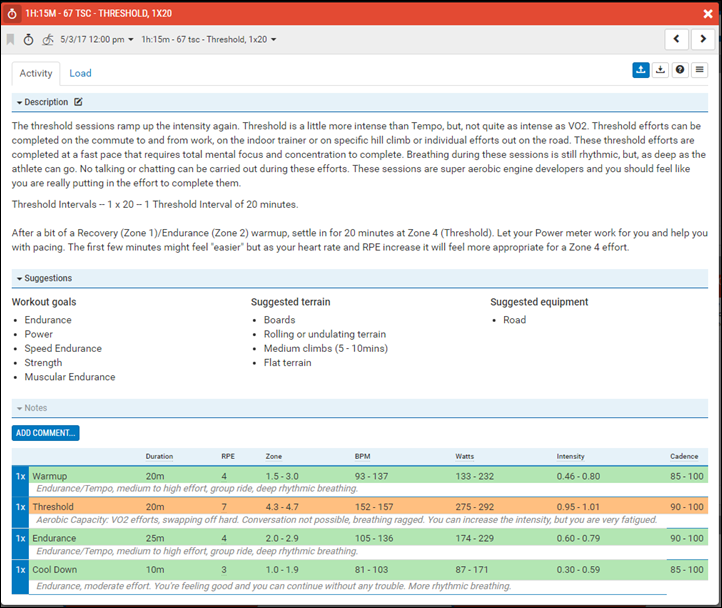722x608 pixels.
Task: Go to next workout arrow
Action: [x=703, y=39]
